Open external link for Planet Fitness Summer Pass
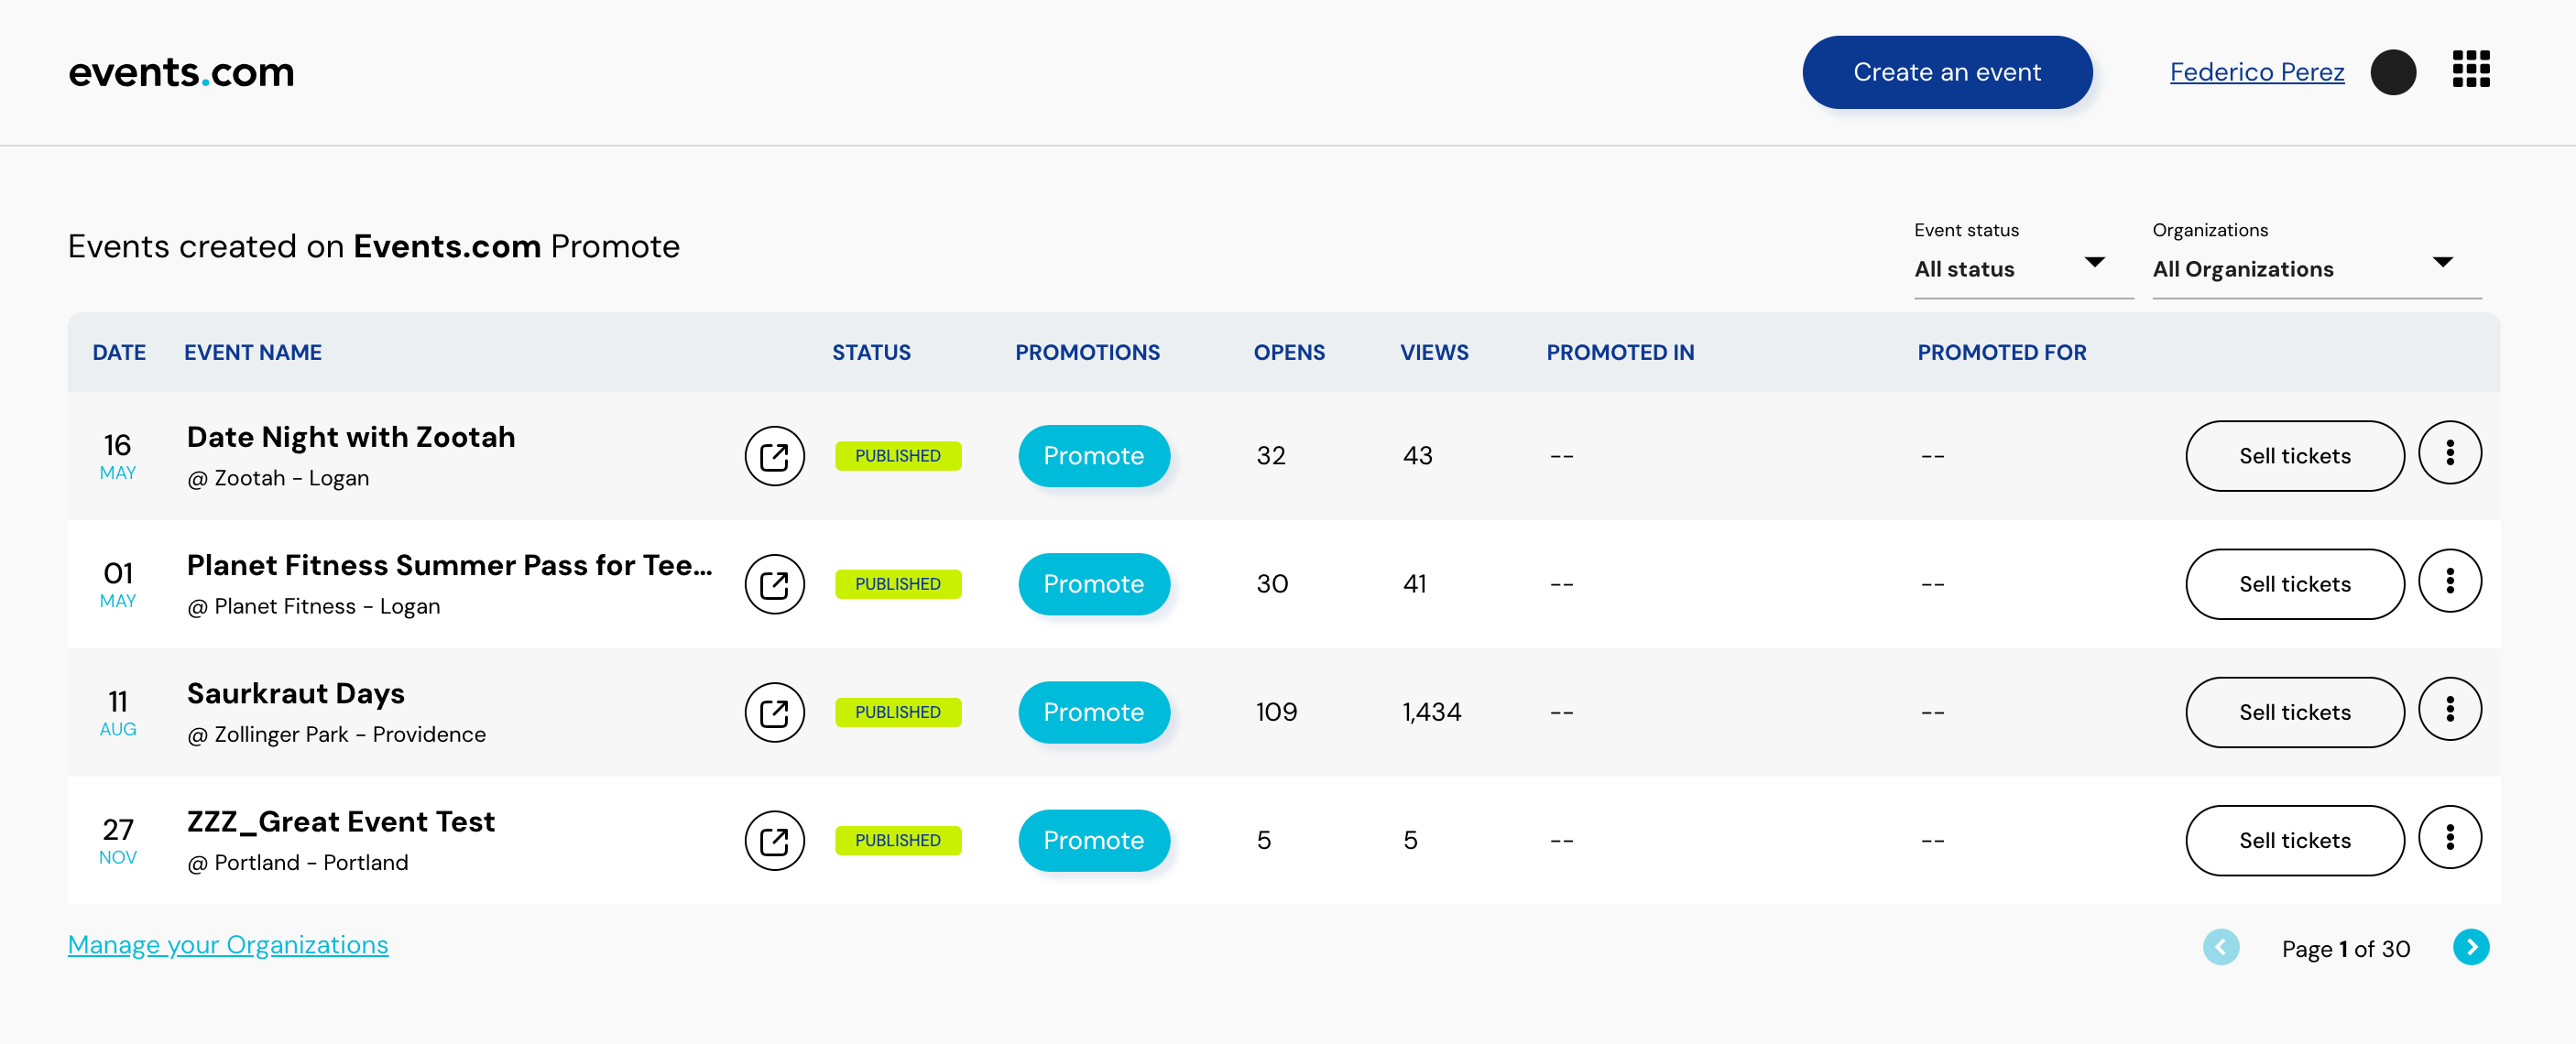 pyautogui.click(x=774, y=584)
